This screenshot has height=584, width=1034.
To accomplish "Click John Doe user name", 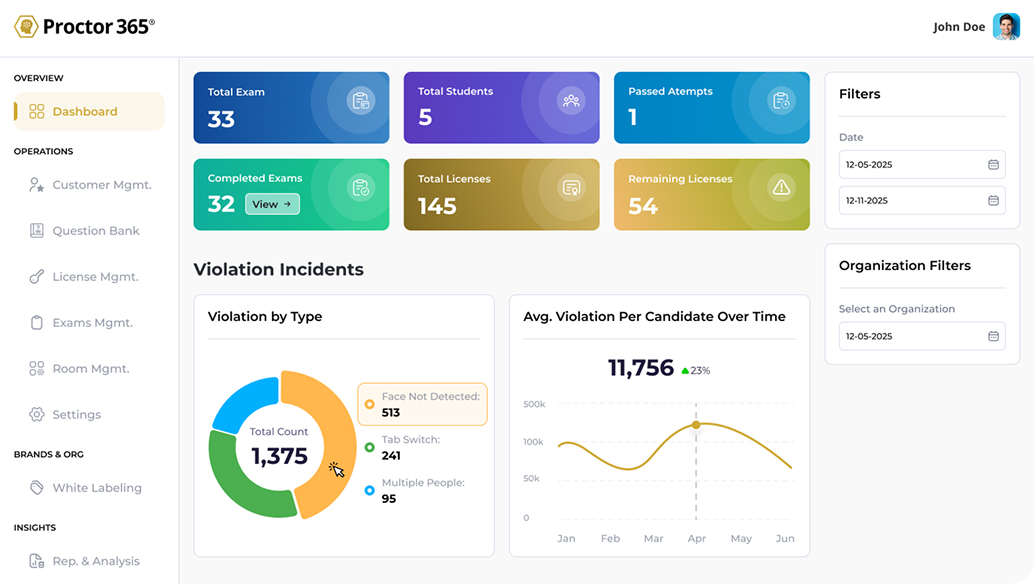I will pyautogui.click(x=959, y=27).
